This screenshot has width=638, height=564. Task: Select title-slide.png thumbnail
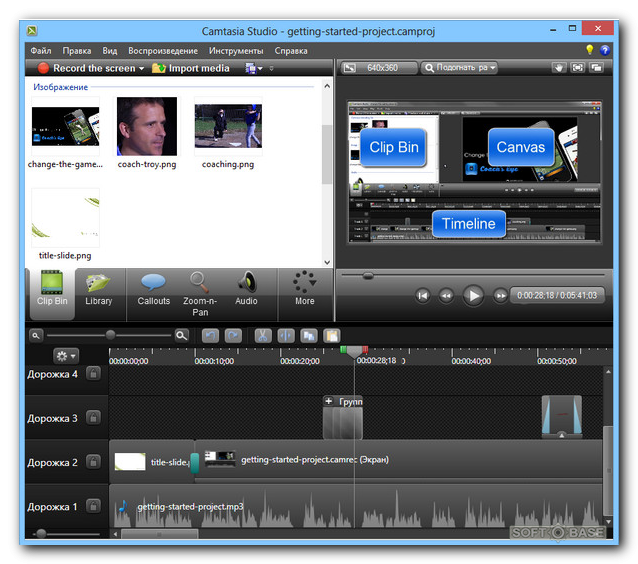pos(65,218)
